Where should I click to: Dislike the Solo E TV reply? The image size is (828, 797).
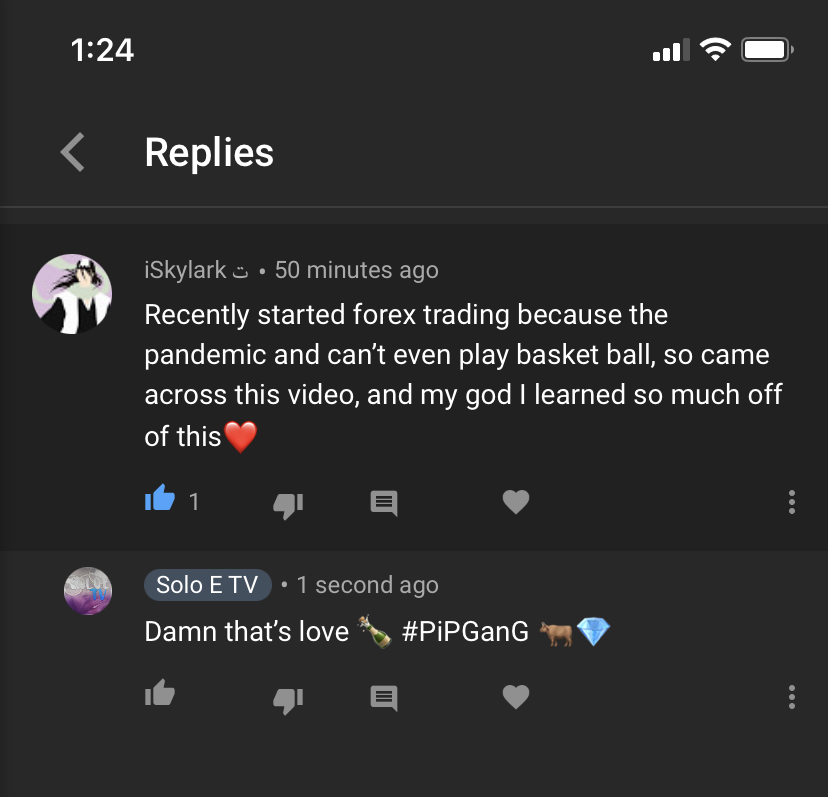[x=288, y=697]
